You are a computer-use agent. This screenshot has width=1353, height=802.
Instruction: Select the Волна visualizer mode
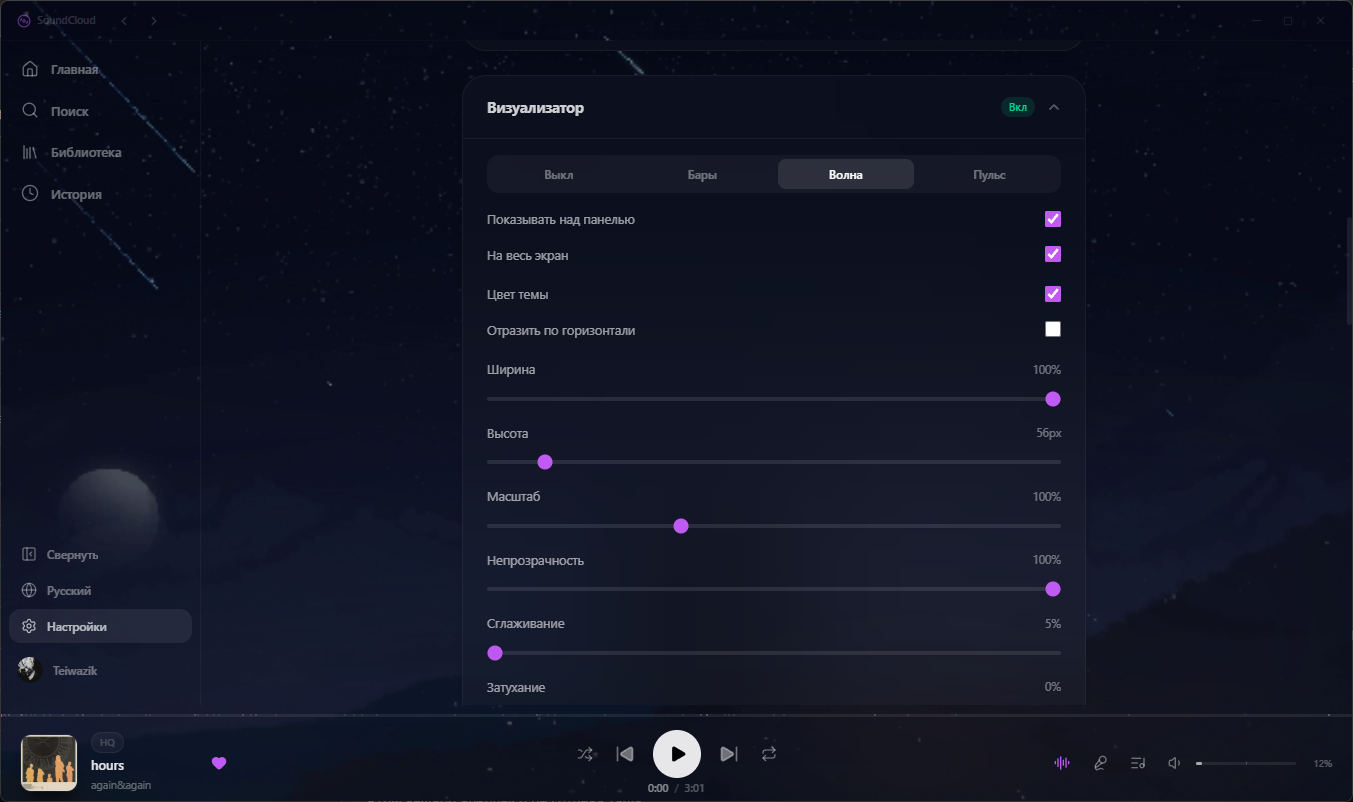coord(846,174)
